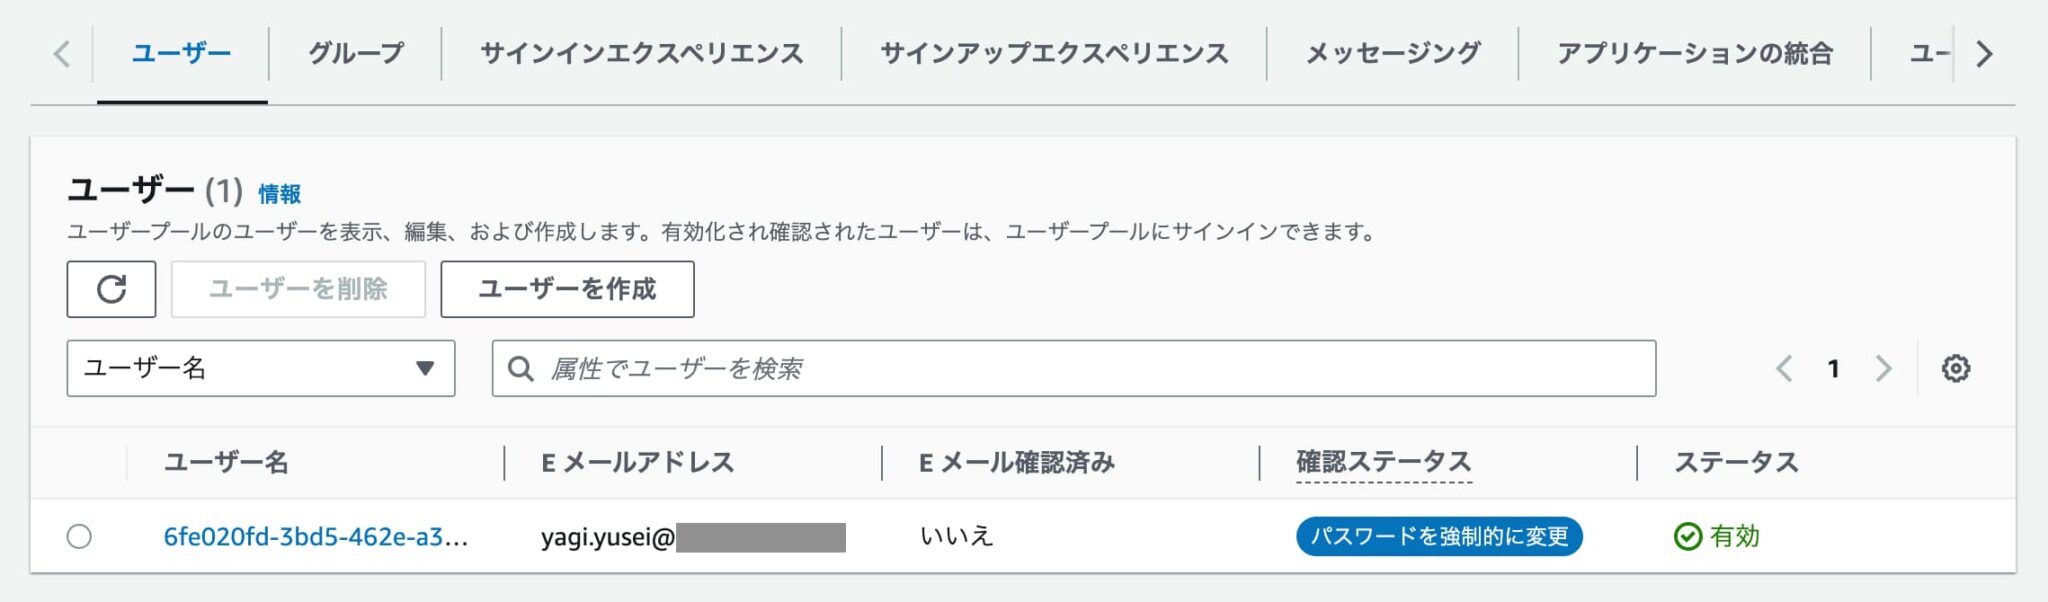
Task: Open the 情報 info link
Action: (279, 194)
